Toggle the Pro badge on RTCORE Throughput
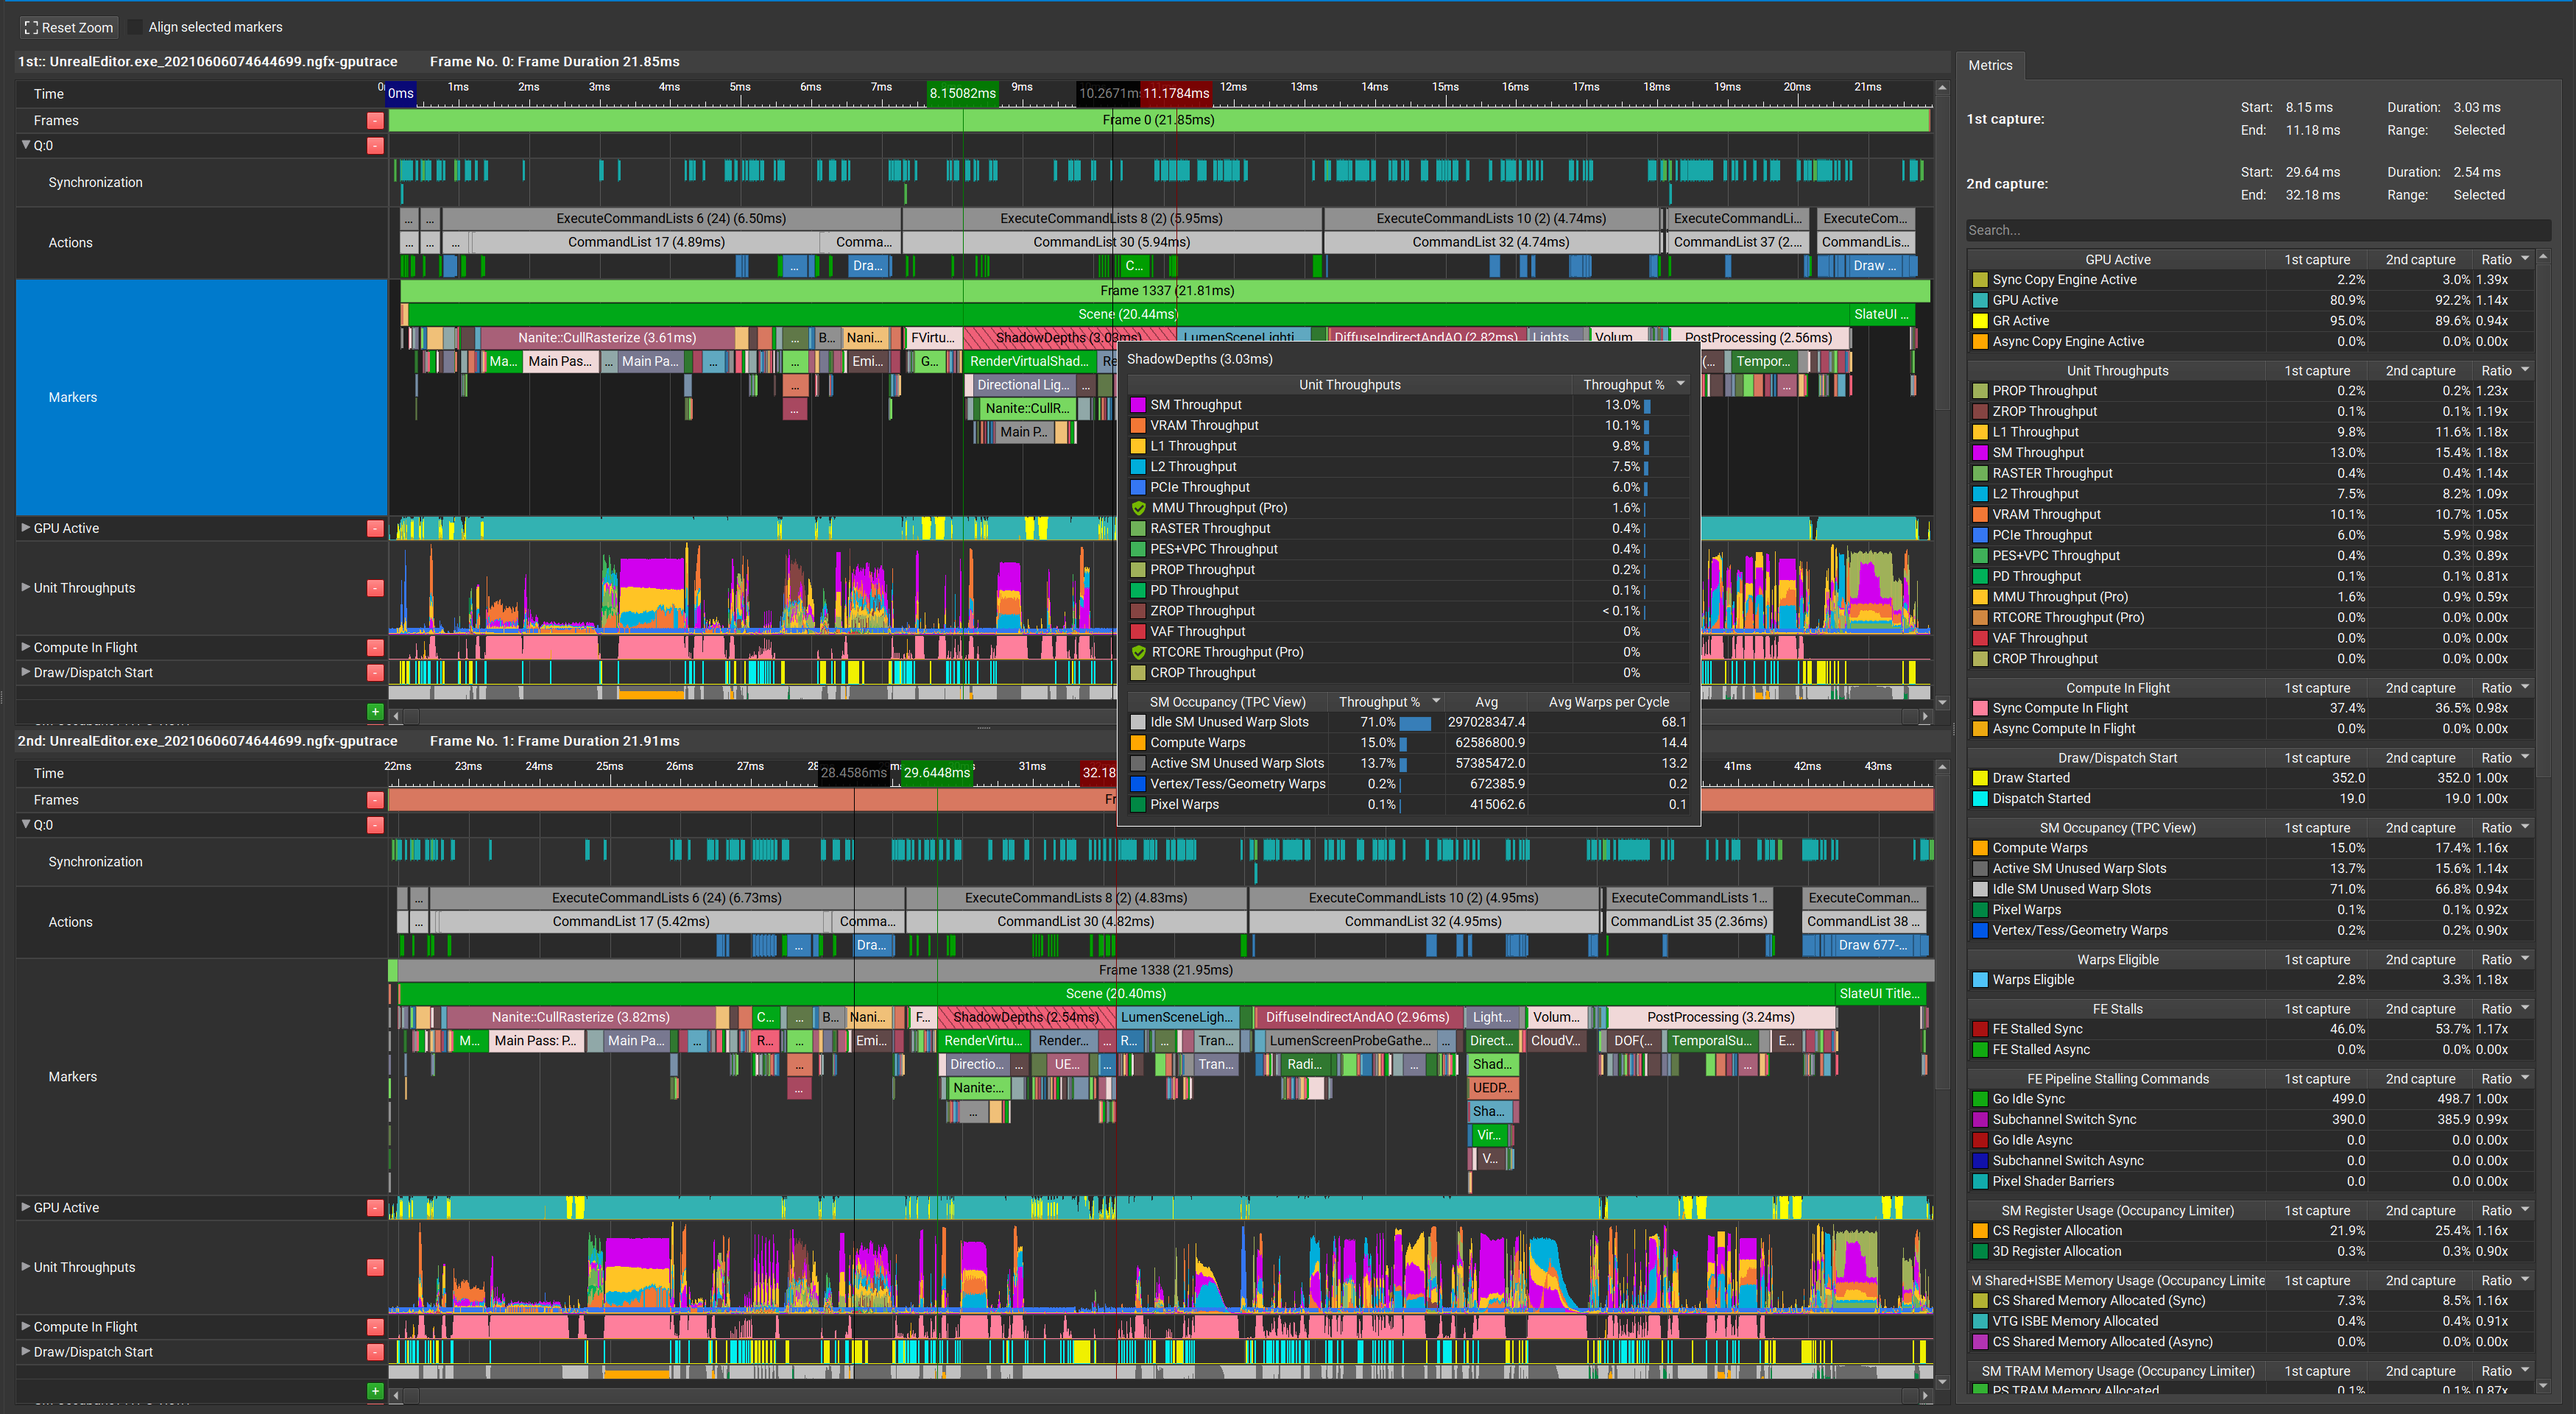Viewport: 2576px width, 1414px height. 1140,651
